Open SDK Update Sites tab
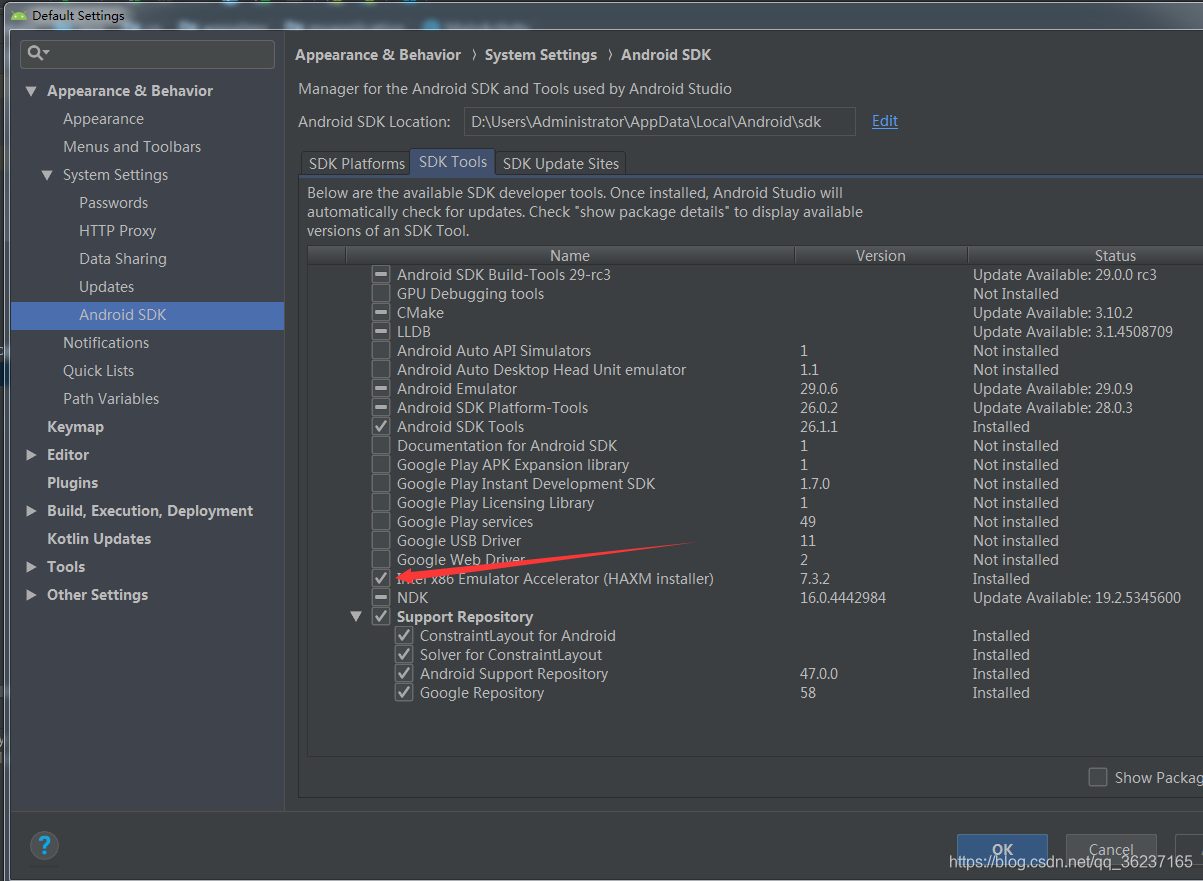Viewport: 1203px width, 881px height. click(561, 163)
